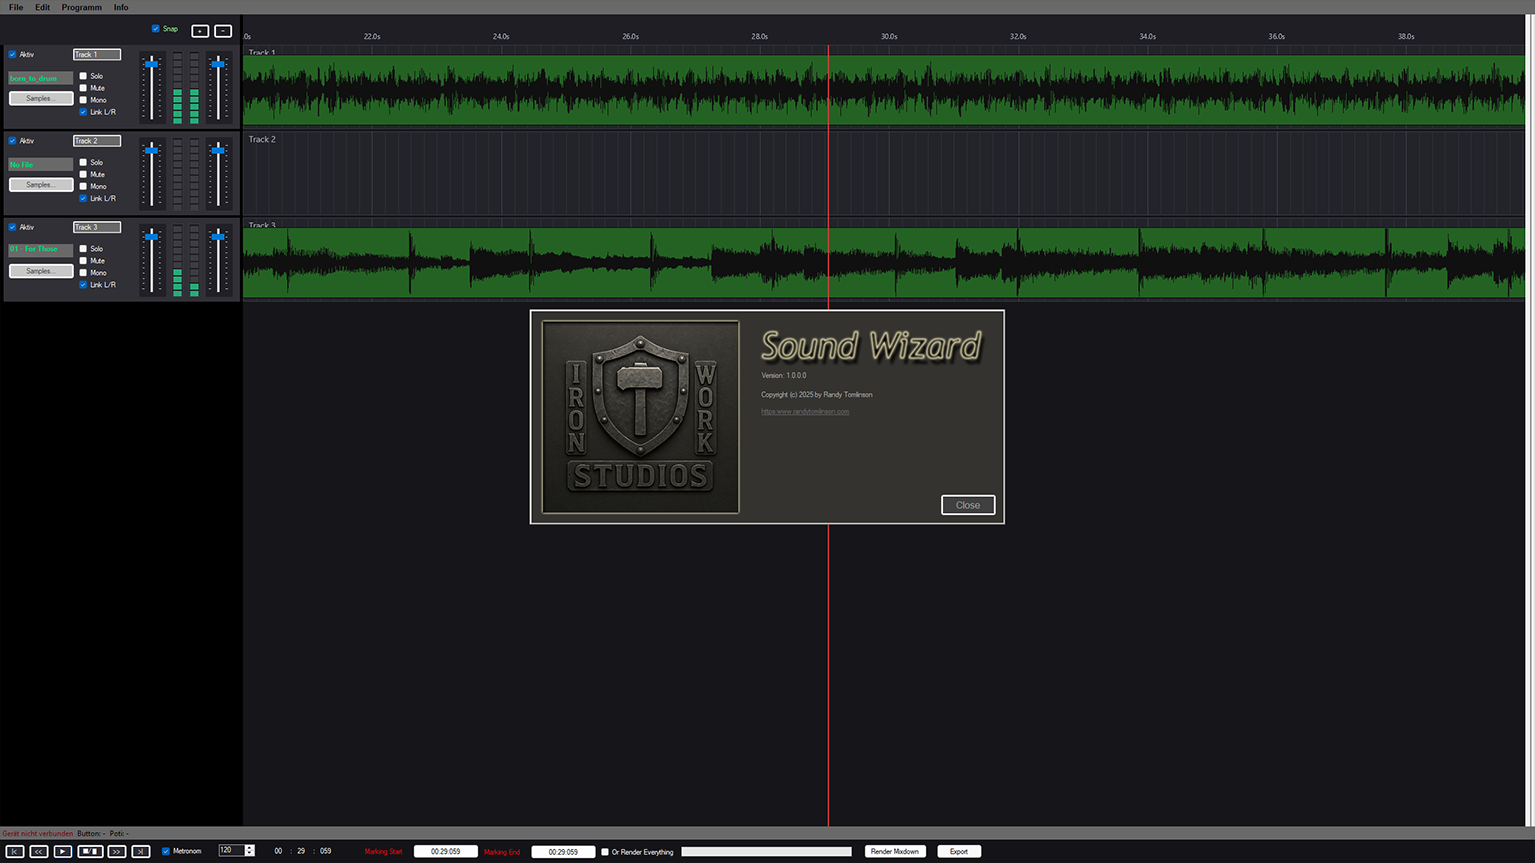The height and width of the screenshot is (863, 1535).
Task: Click the Track 1 right fader handle
Action: click(x=217, y=64)
